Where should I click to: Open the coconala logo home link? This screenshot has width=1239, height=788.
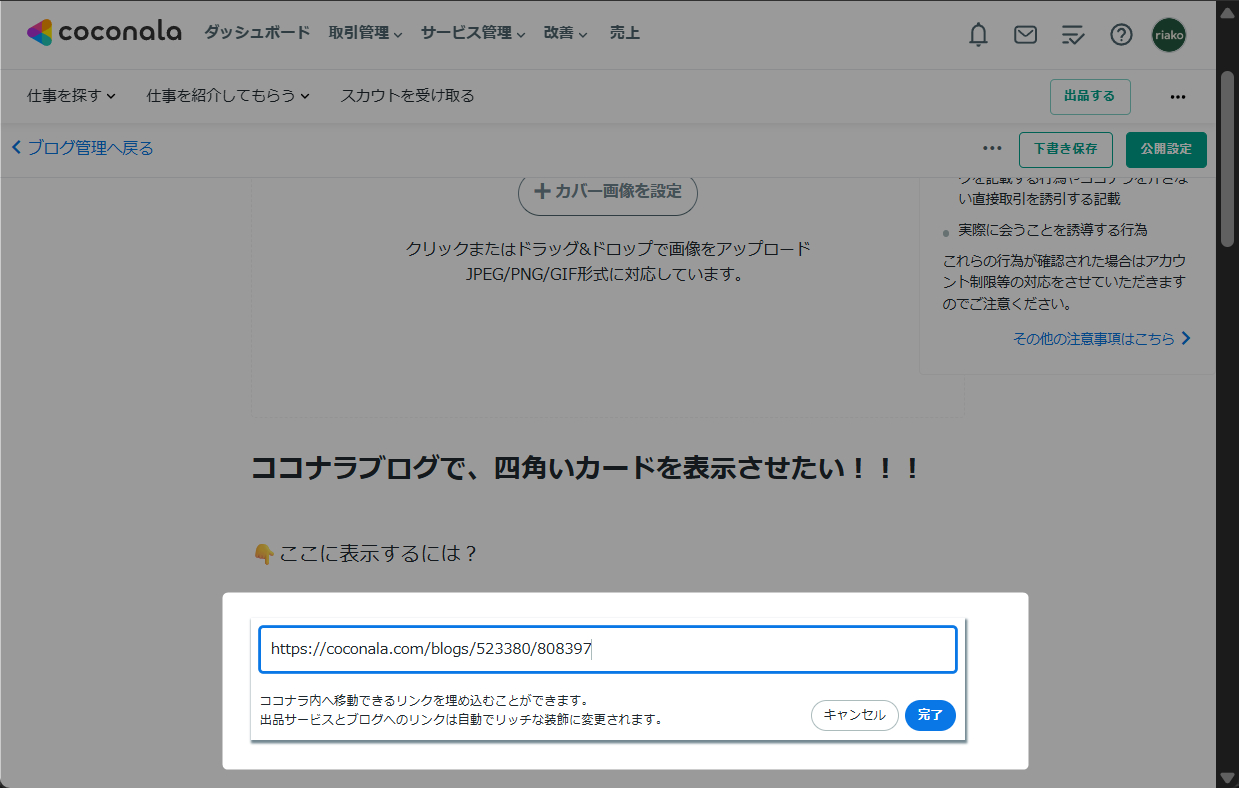[104, 33]
